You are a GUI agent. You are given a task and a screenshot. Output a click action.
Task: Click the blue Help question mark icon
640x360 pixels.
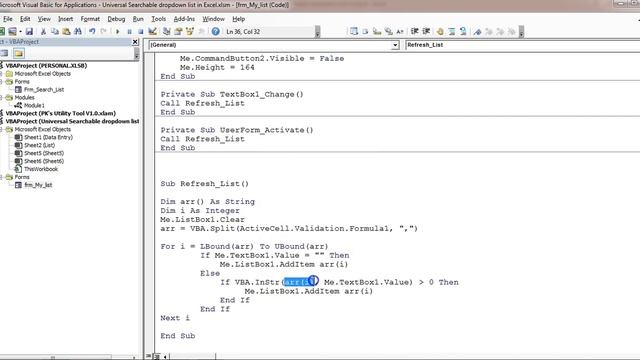[x=216, y=31]
